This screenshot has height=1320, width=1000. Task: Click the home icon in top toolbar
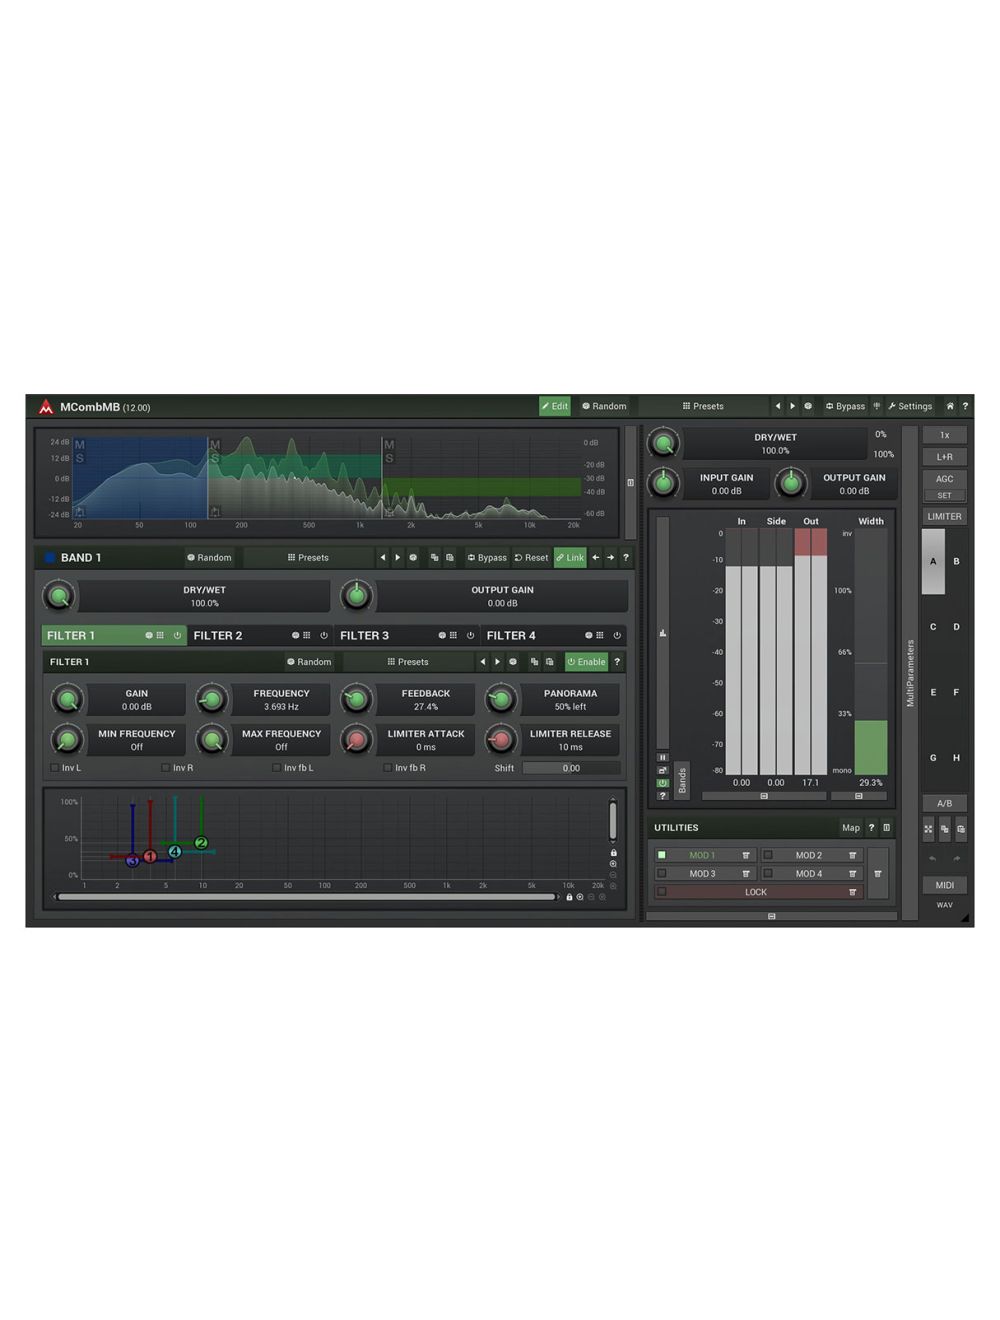(949, 406)
